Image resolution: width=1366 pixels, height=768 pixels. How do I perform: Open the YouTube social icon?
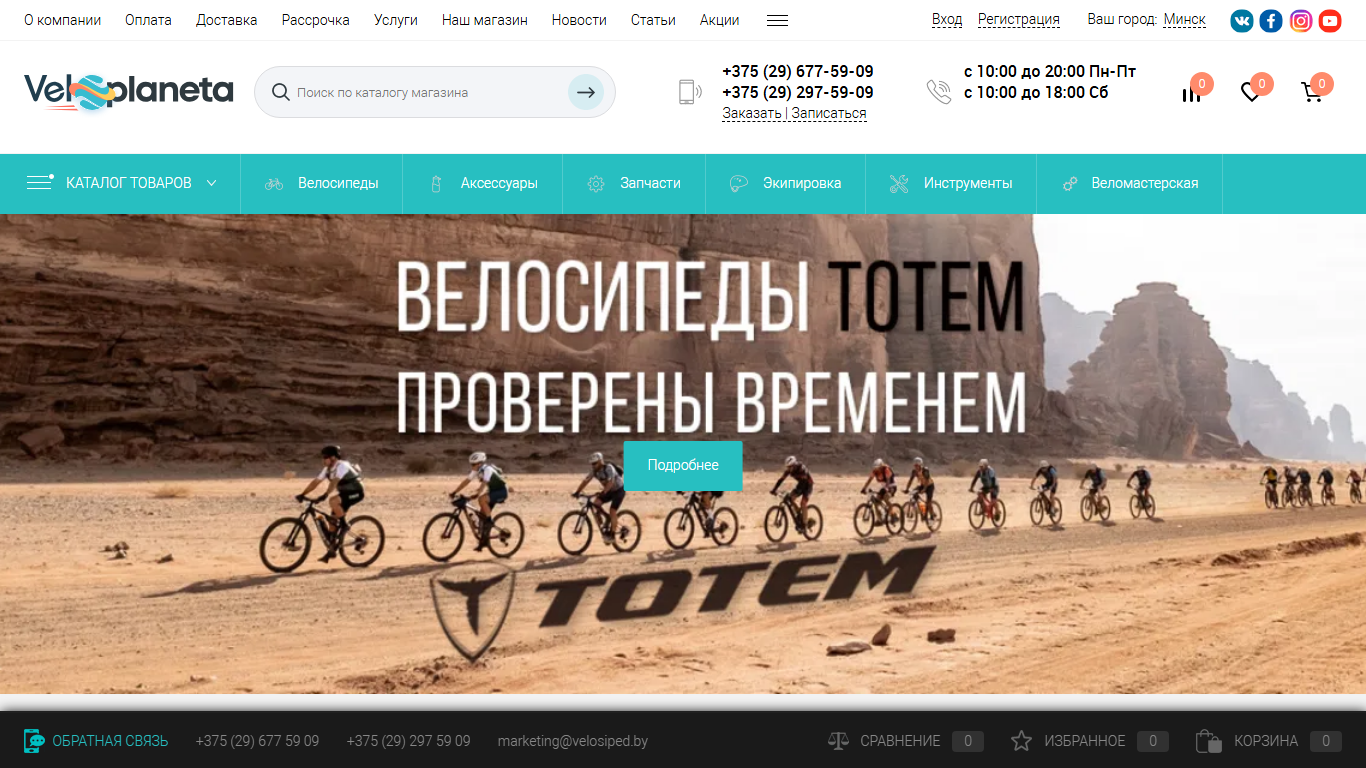point(1330,20)
